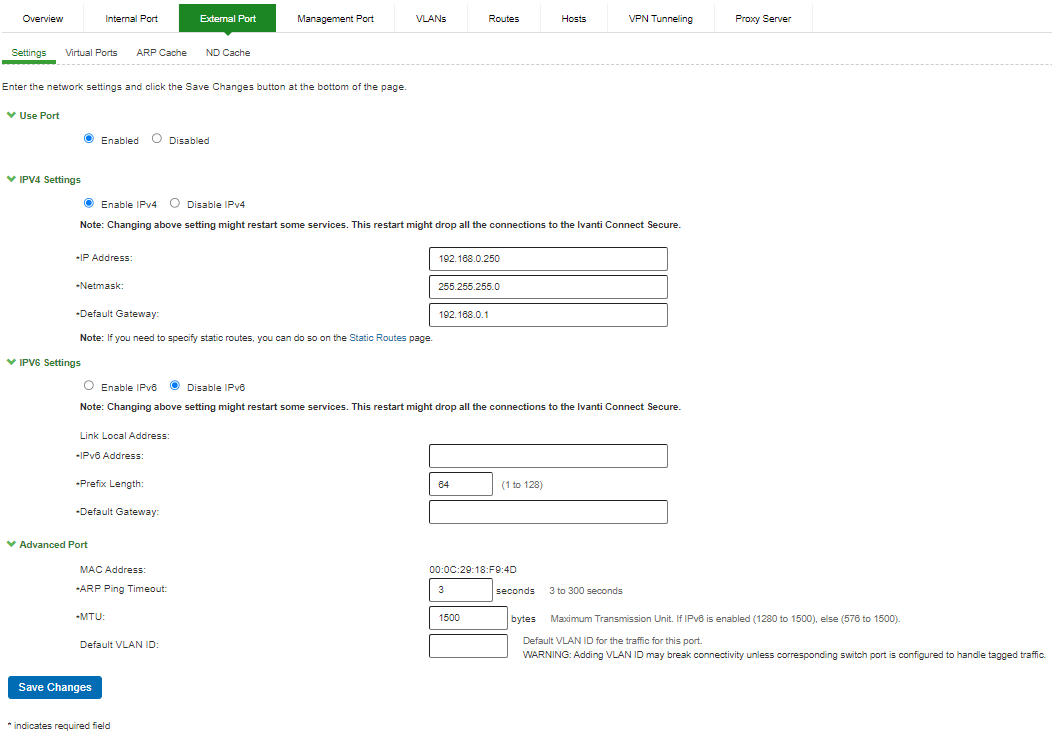The image size is (1052, 734).
Task: Collapse the IPV4 Settings section
Action: (x=11, y=180)
